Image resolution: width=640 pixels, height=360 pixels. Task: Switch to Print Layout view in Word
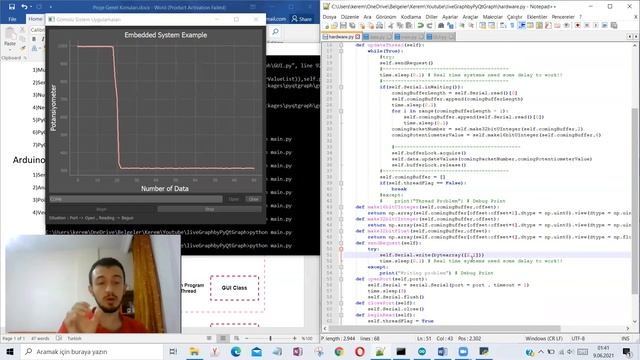click(223, 338)
